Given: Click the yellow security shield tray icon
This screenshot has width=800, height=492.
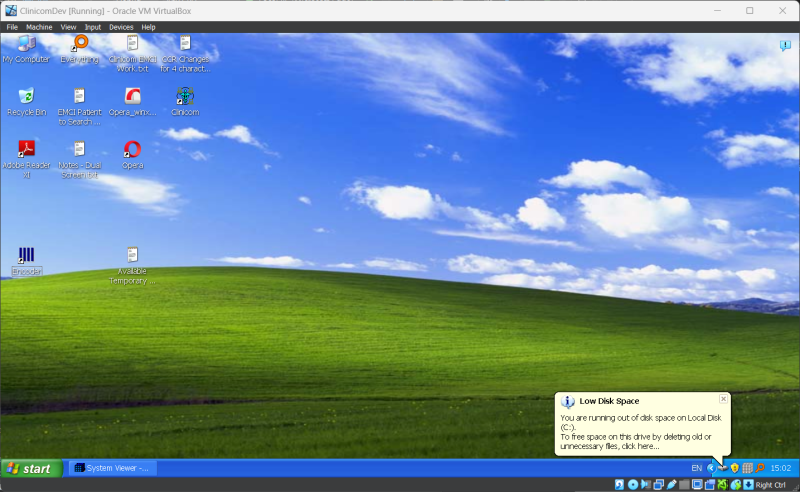Looking at the screenshot, I should coord(735,468).
